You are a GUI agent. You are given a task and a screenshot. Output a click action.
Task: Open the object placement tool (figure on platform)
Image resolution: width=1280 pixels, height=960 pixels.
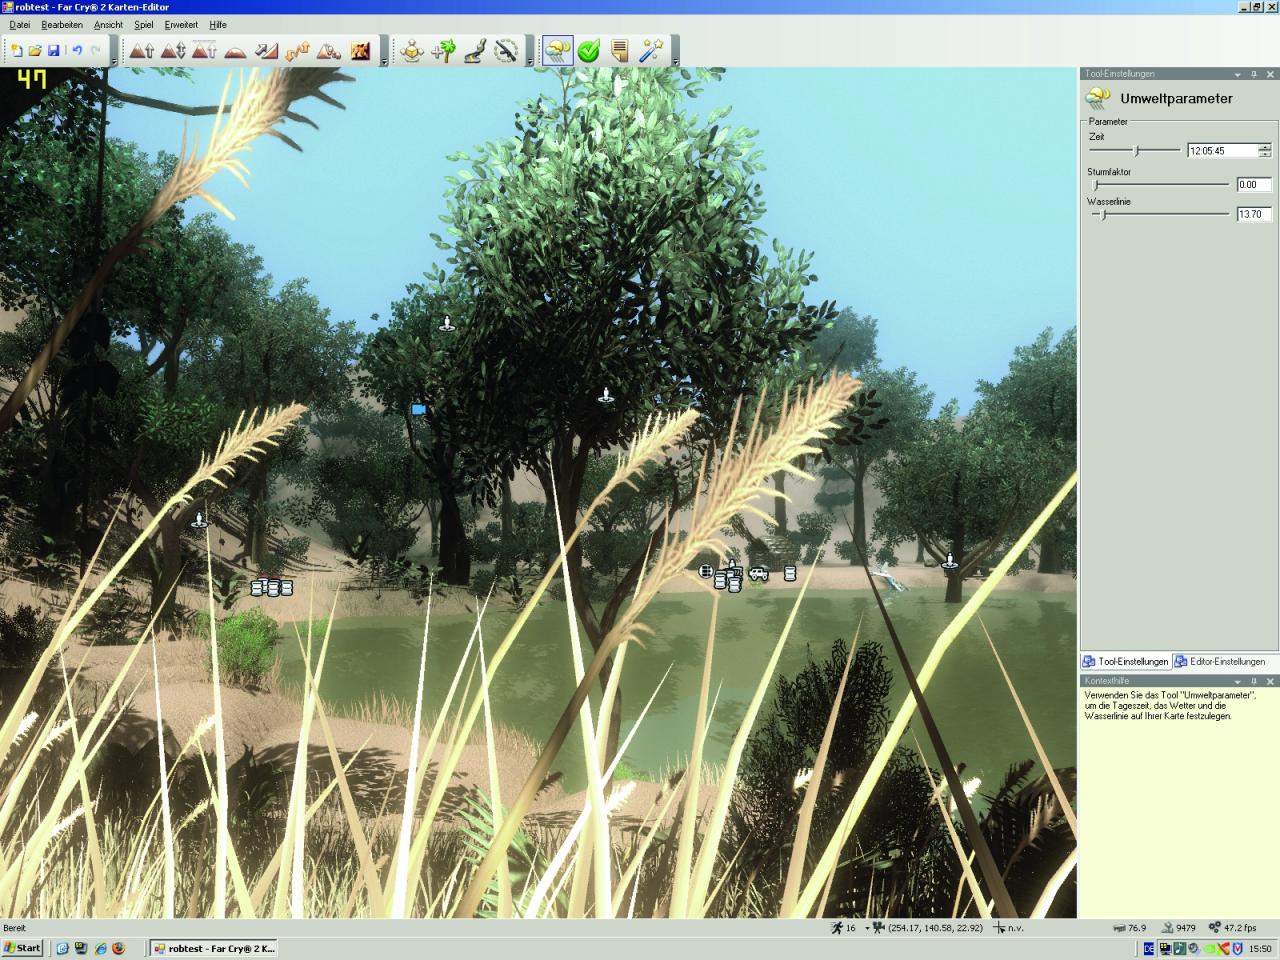(x=412, y=50)
